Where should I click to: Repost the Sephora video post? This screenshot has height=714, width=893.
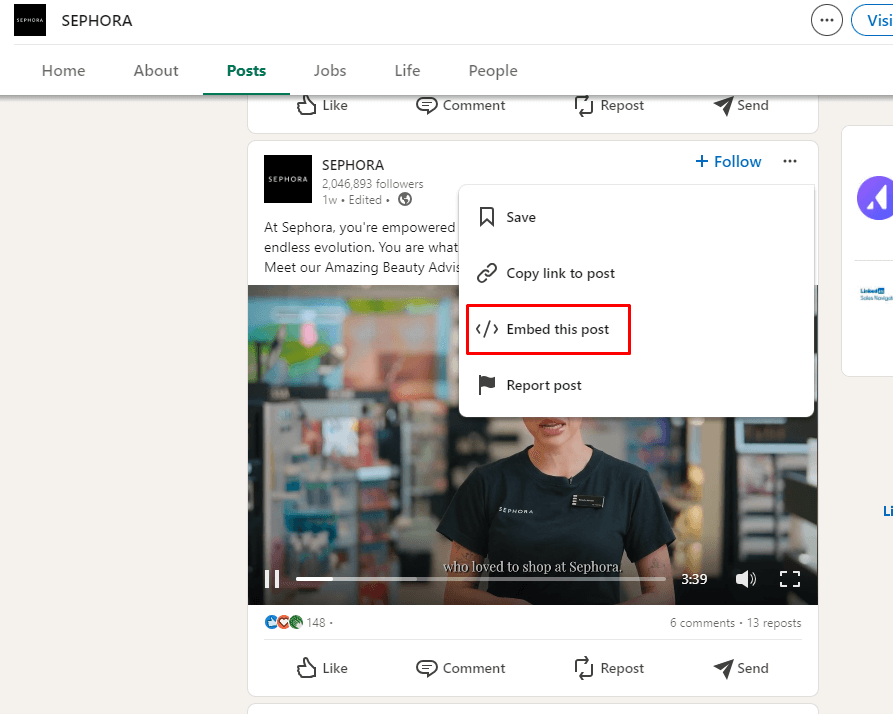coord(609,668)
